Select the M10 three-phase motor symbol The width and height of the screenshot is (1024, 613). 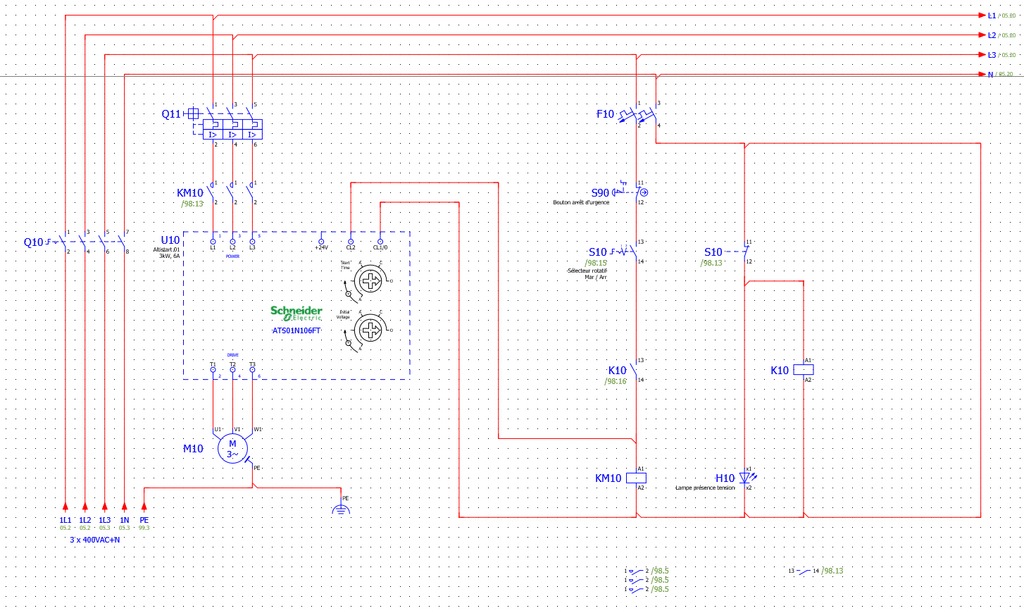232,449
